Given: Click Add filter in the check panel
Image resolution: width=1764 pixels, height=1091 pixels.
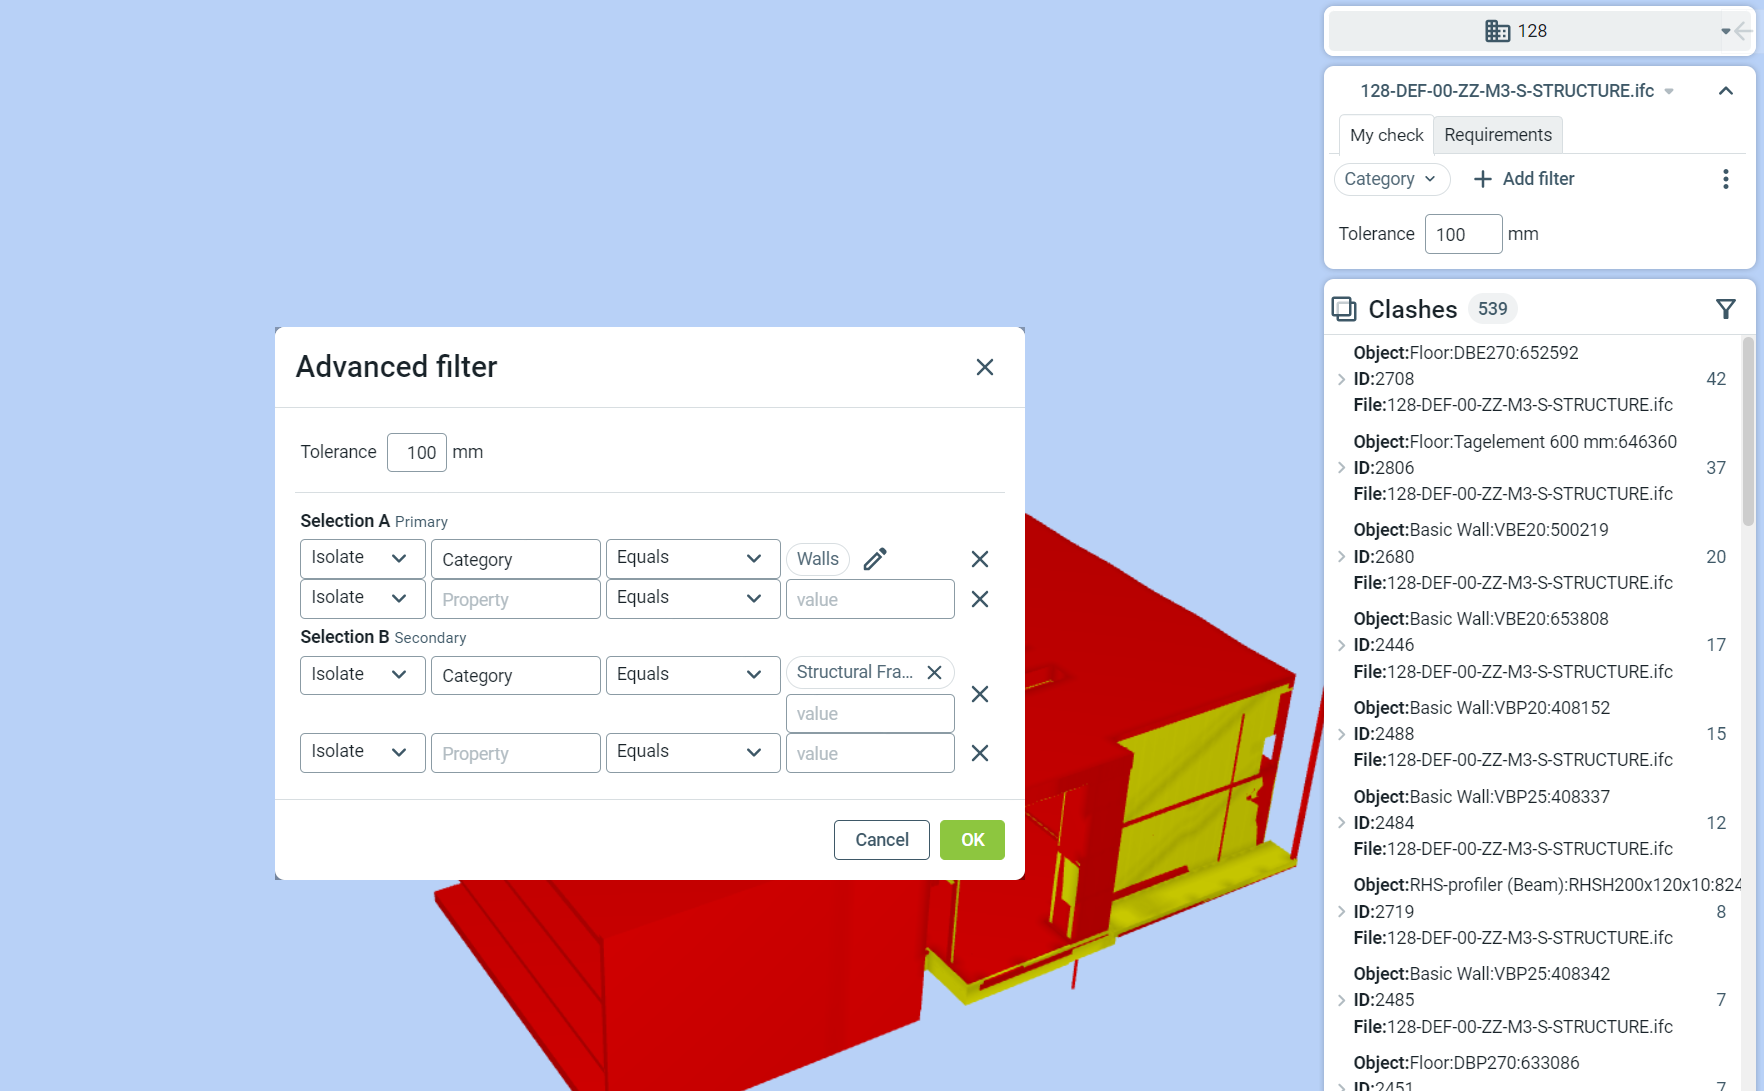Looking at the screenshot, I should tap(1524, 179).
